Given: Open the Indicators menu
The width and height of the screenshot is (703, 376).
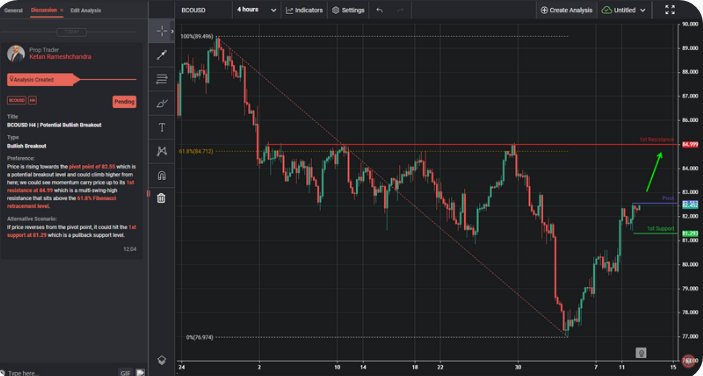Looking at the screenshot, I should pos(304,10).
